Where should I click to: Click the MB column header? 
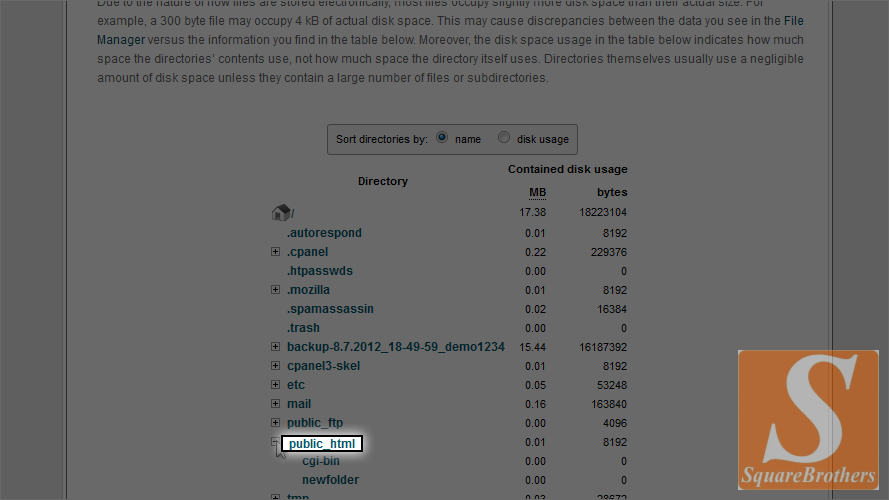click(x=537, y=192)
